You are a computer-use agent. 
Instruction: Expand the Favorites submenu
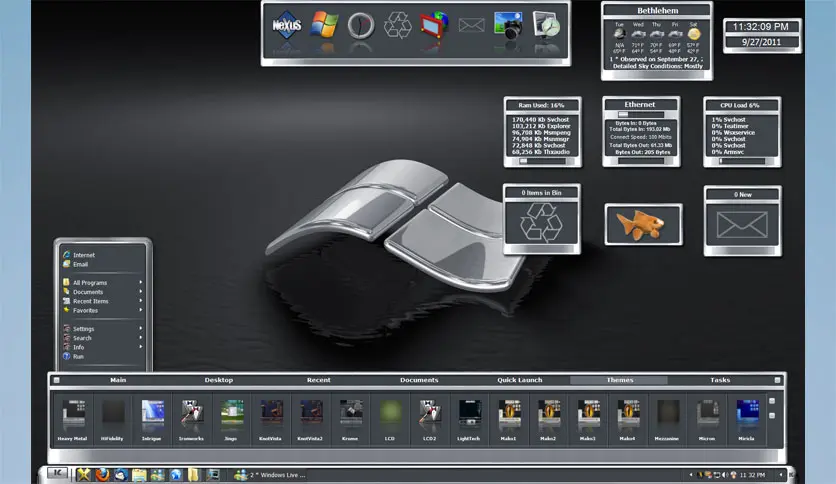(102, 310)
